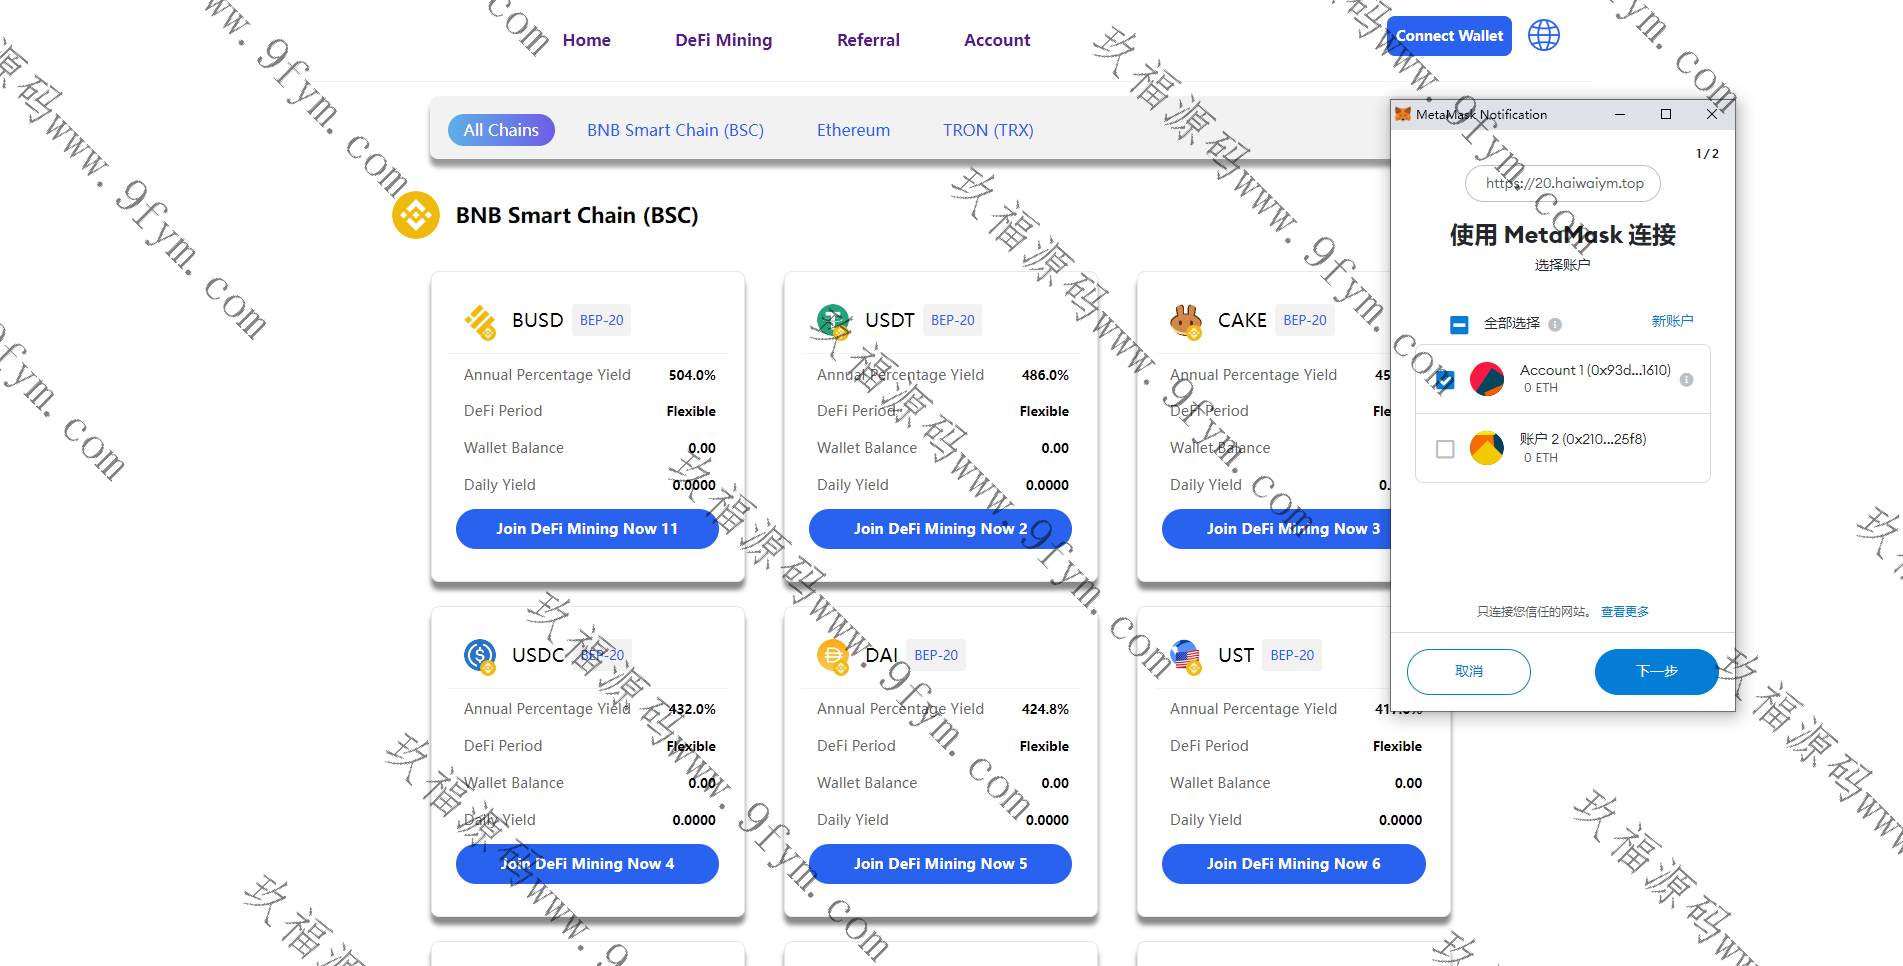Click the BUSD coin icon
Viewport: 1903px width, 966px height.
[x=480, y=321]
